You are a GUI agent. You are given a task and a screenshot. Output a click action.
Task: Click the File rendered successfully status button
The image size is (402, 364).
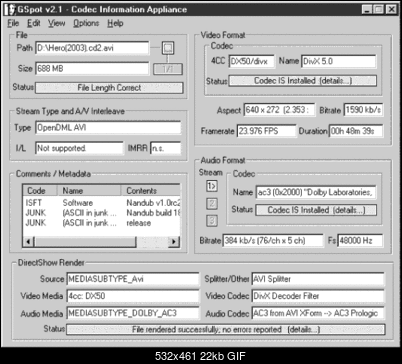point(226,330)
